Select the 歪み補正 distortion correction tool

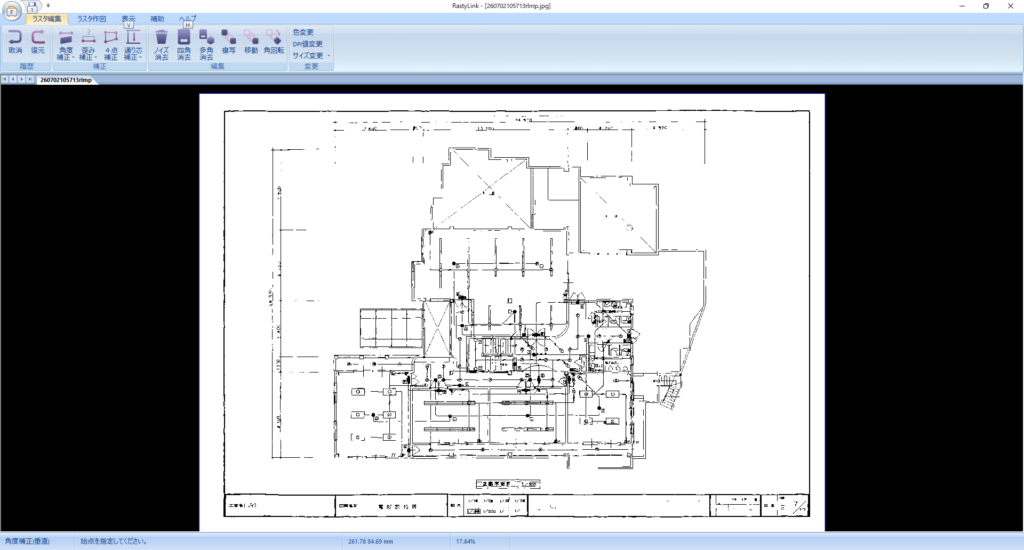click(x=88, y=45)
